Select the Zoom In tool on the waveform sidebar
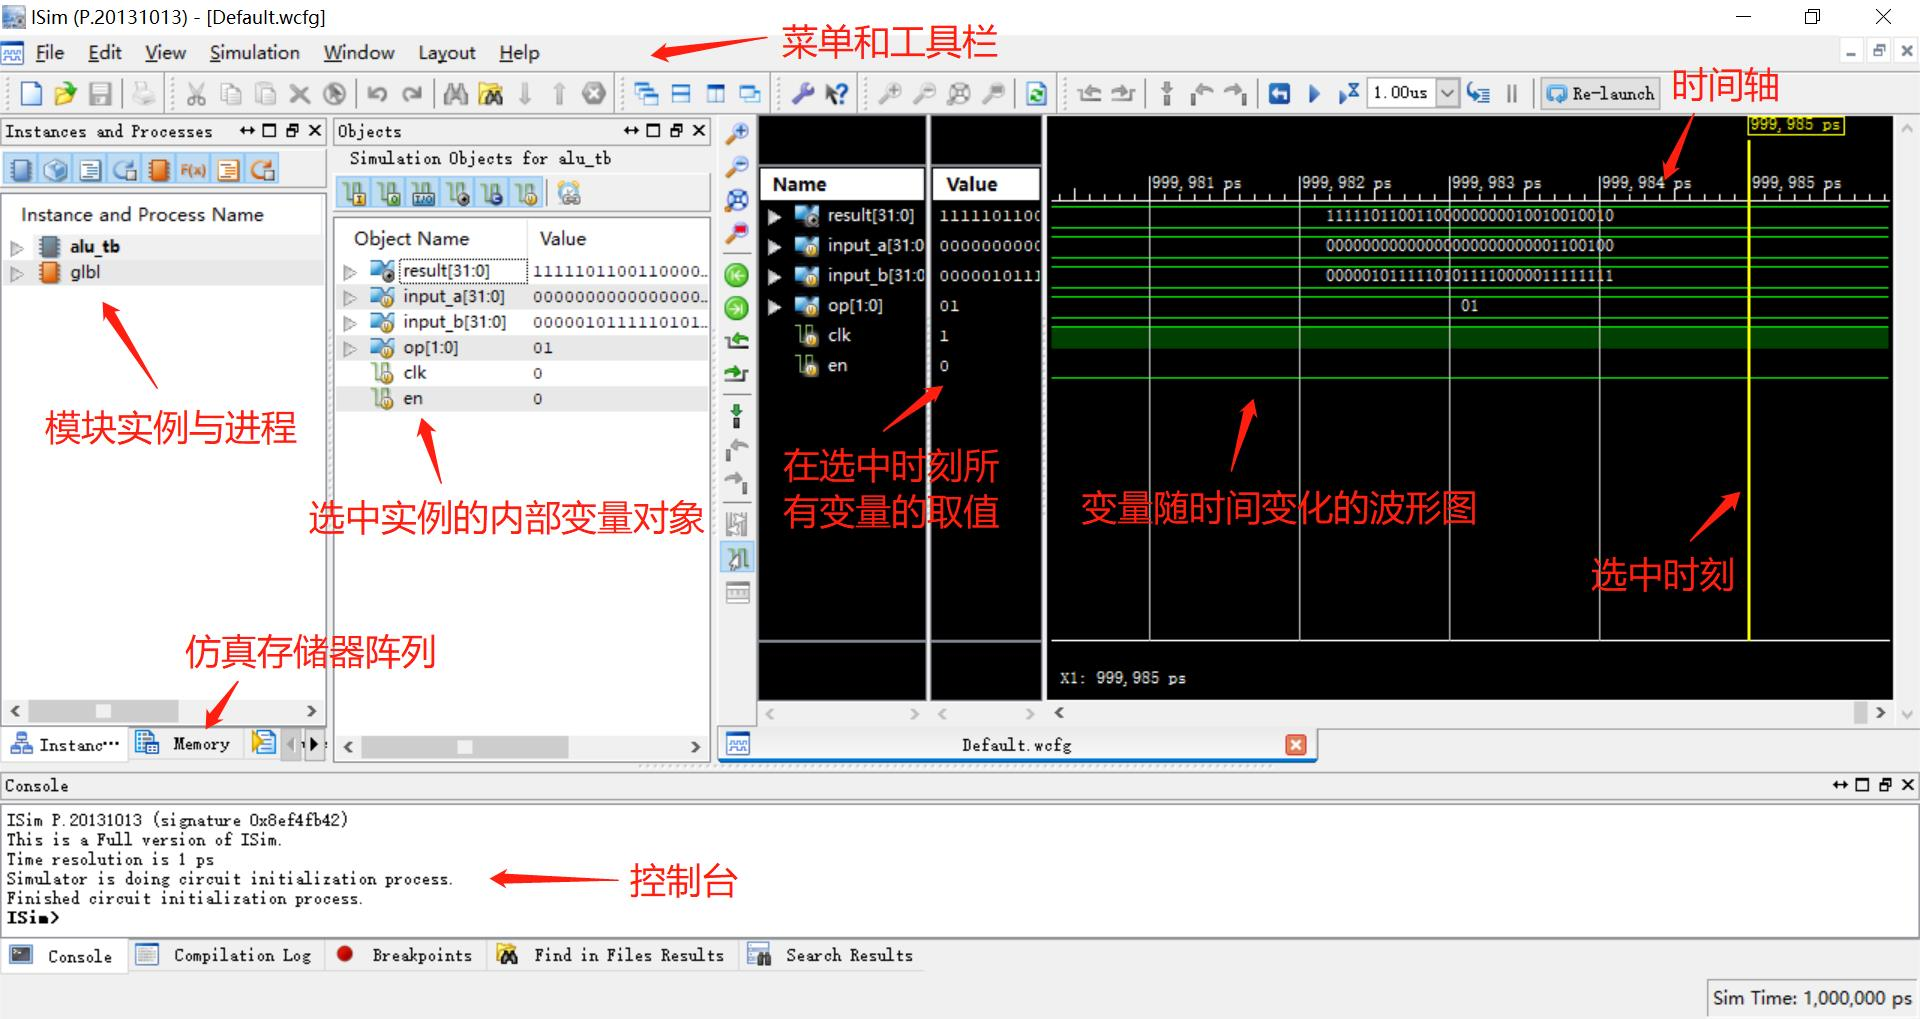The height and width of the screenshot is (1019, 1920). [x=738, y=131]
